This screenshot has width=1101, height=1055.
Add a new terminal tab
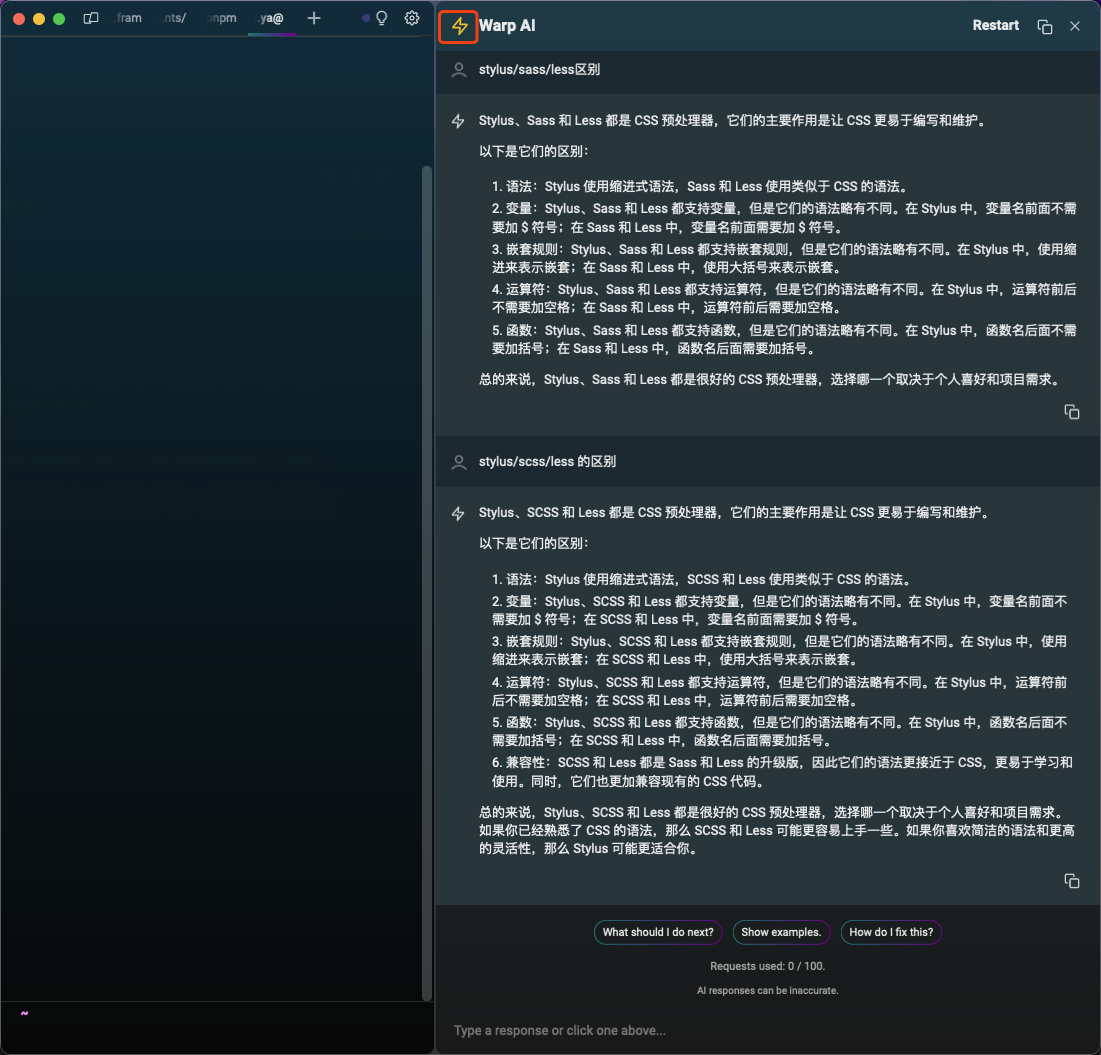click(x=314, y=18)
